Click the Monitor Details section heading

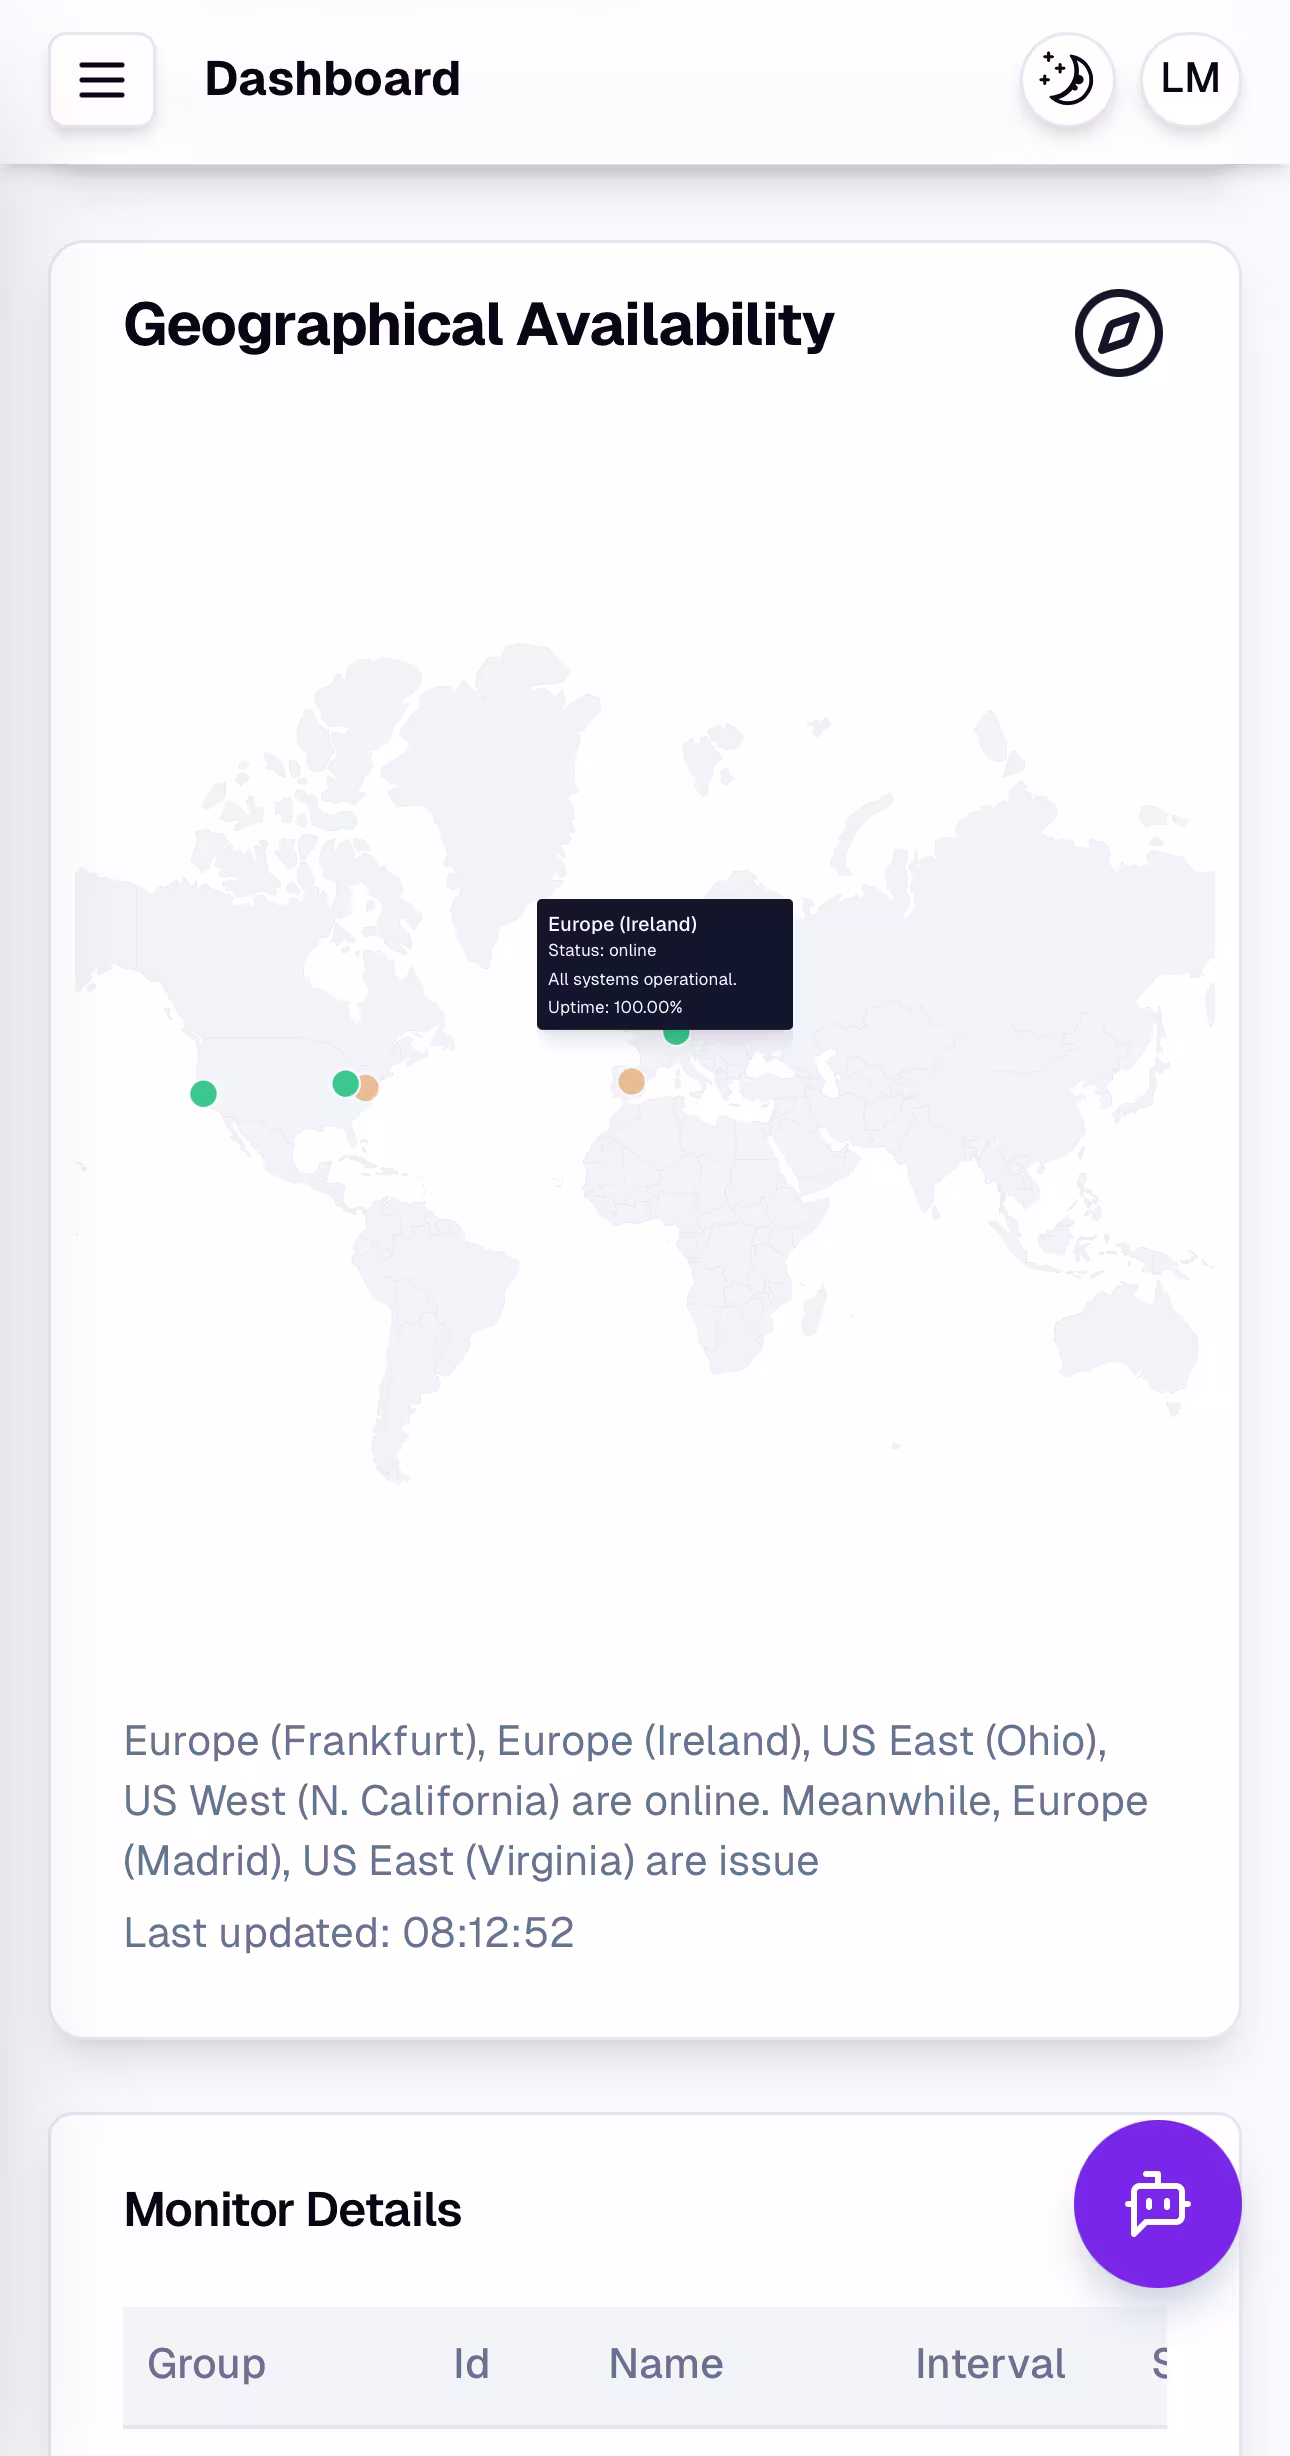[292, 2210]
